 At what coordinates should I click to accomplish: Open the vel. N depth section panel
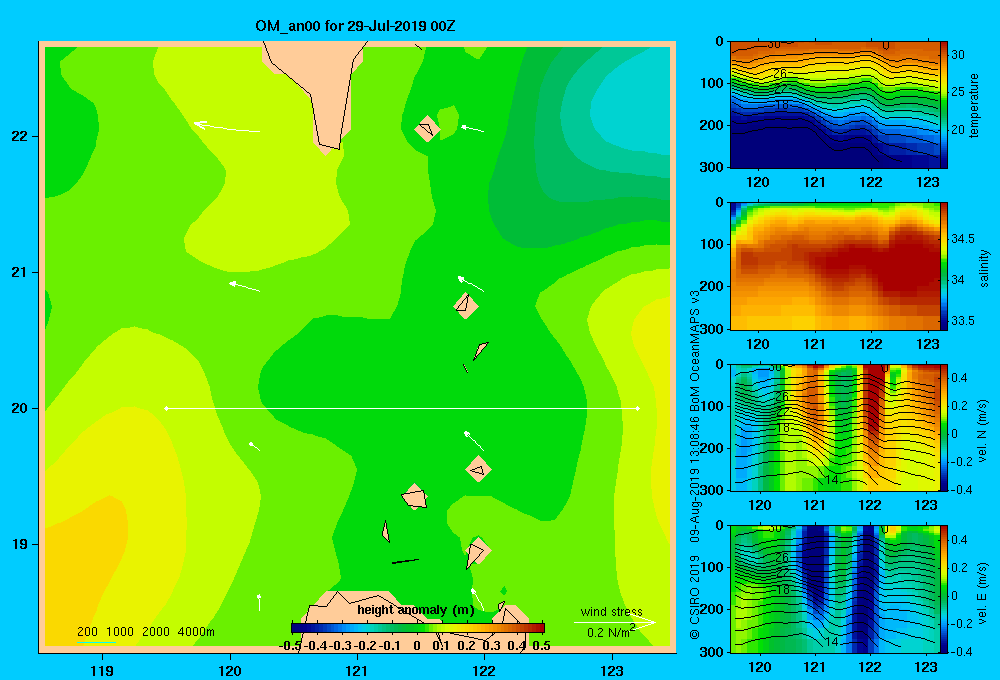coord(835,427)
